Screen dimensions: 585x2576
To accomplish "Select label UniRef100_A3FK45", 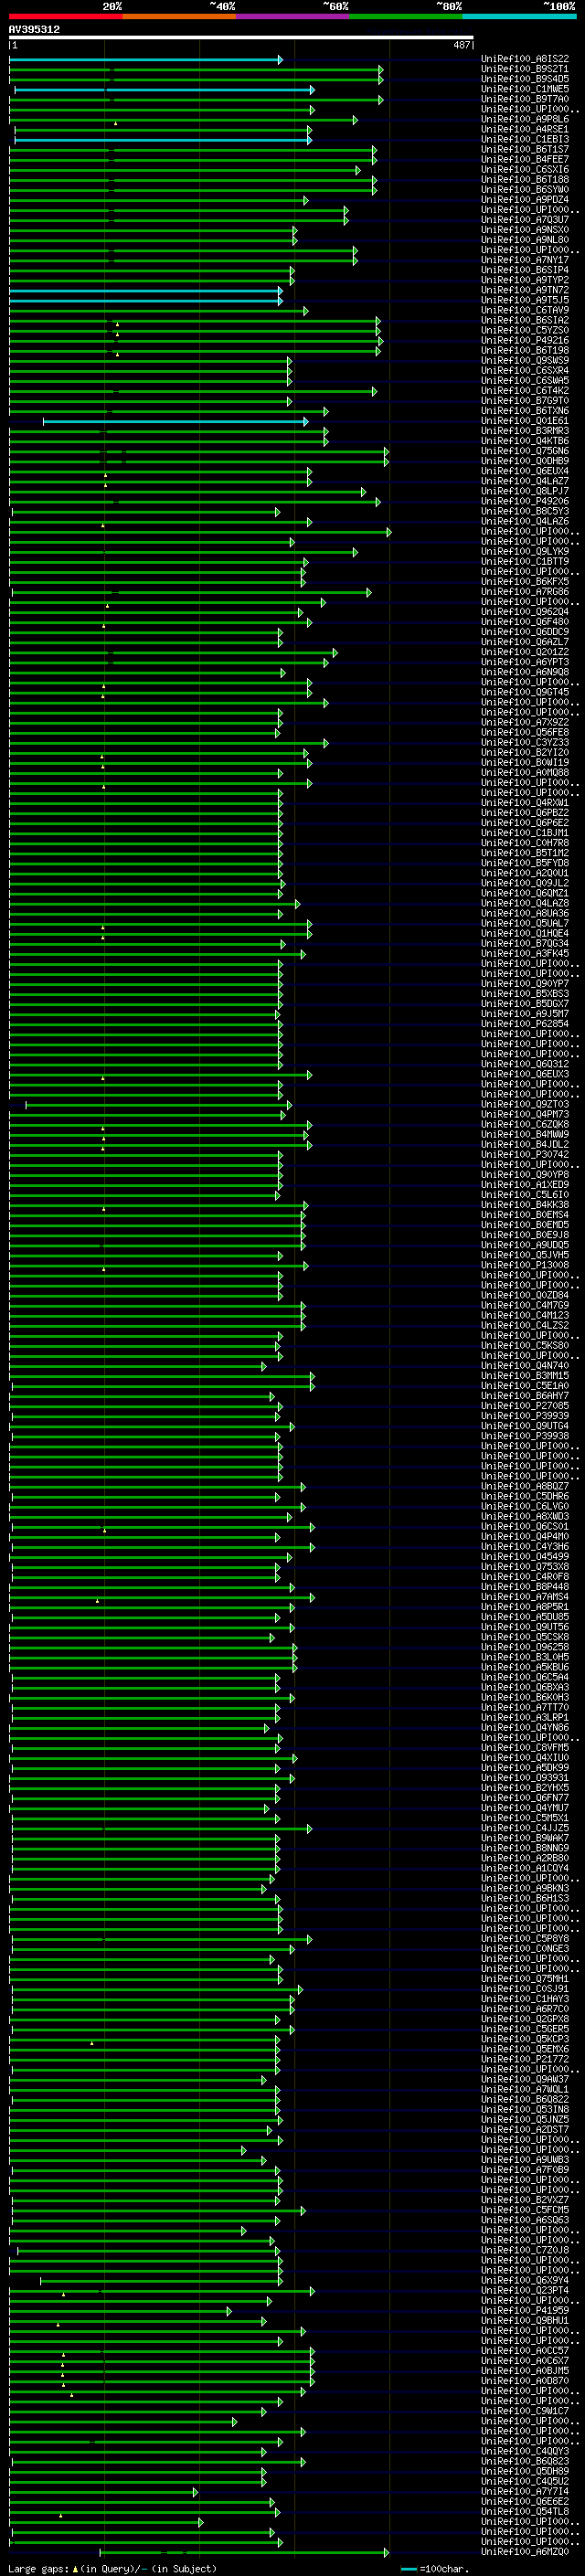I will point(525,954).
